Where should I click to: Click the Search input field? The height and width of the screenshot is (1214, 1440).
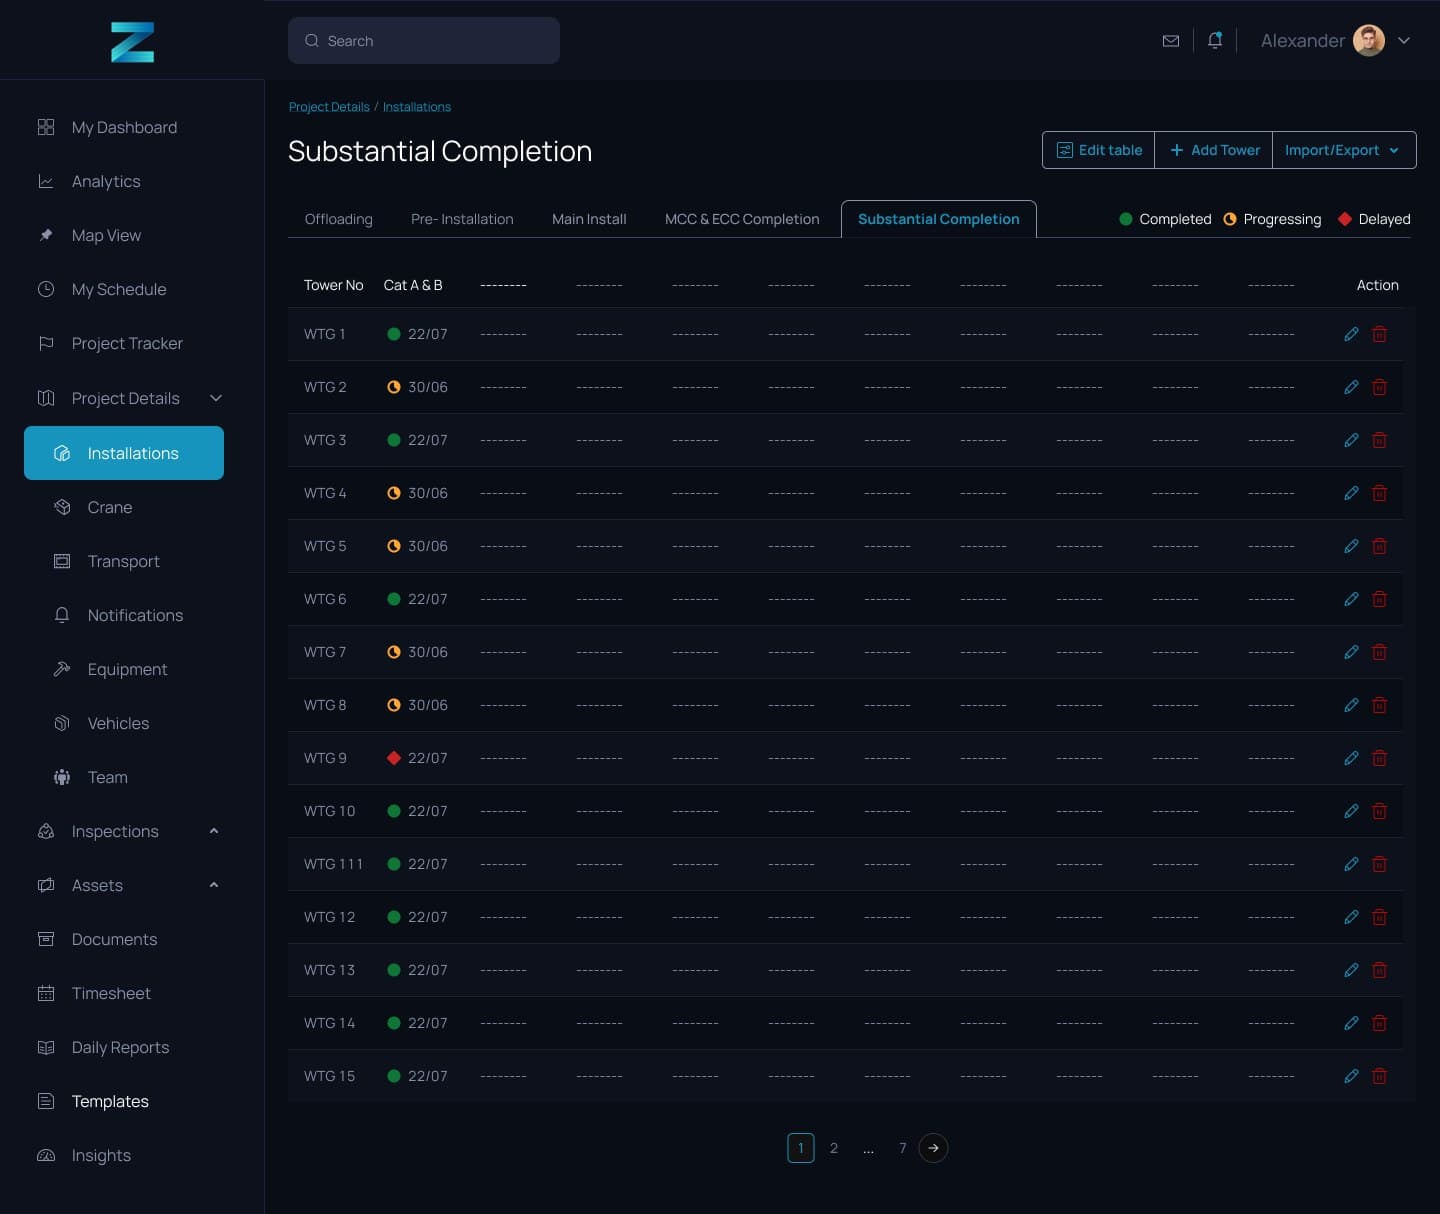pos(424,41)
